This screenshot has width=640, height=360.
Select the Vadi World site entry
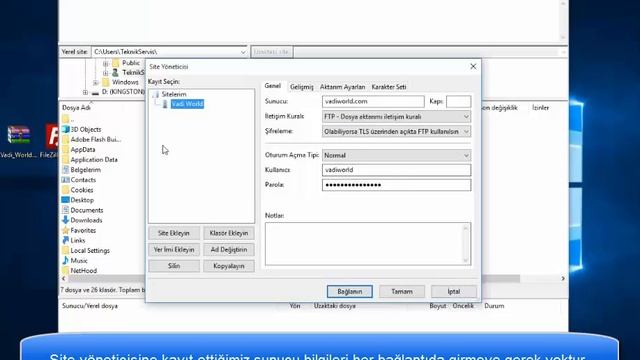187,104
